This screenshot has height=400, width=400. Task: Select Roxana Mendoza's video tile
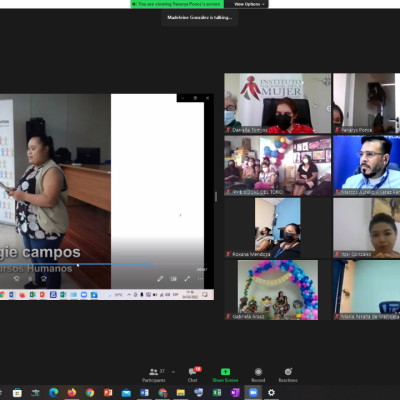coord(278,228)
